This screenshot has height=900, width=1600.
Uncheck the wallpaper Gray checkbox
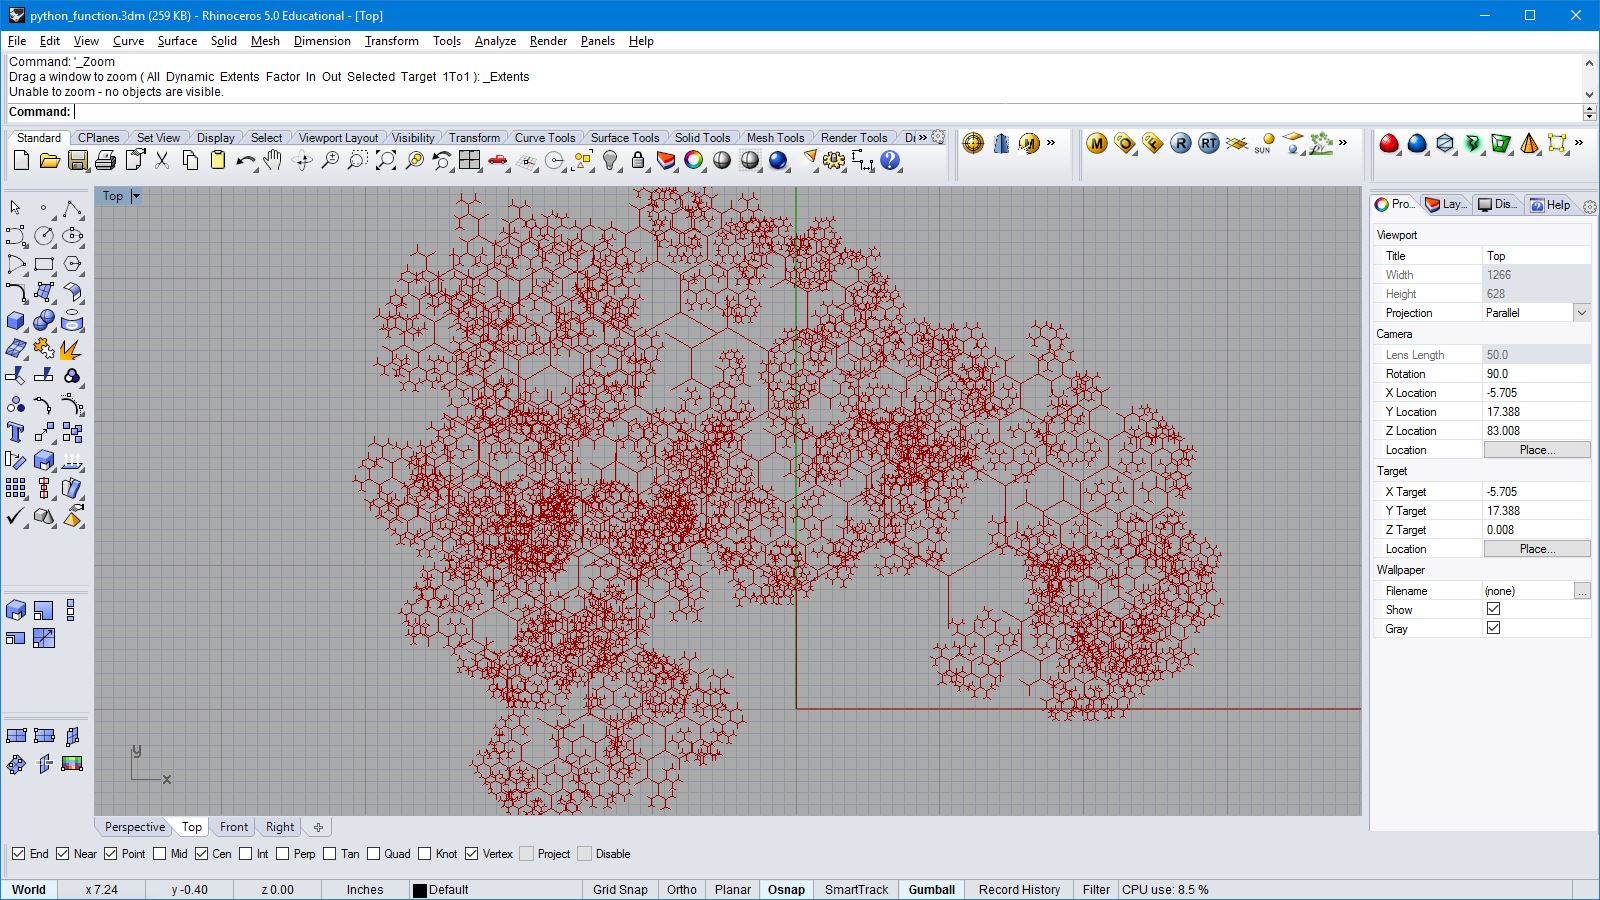tap(1493, 628)
